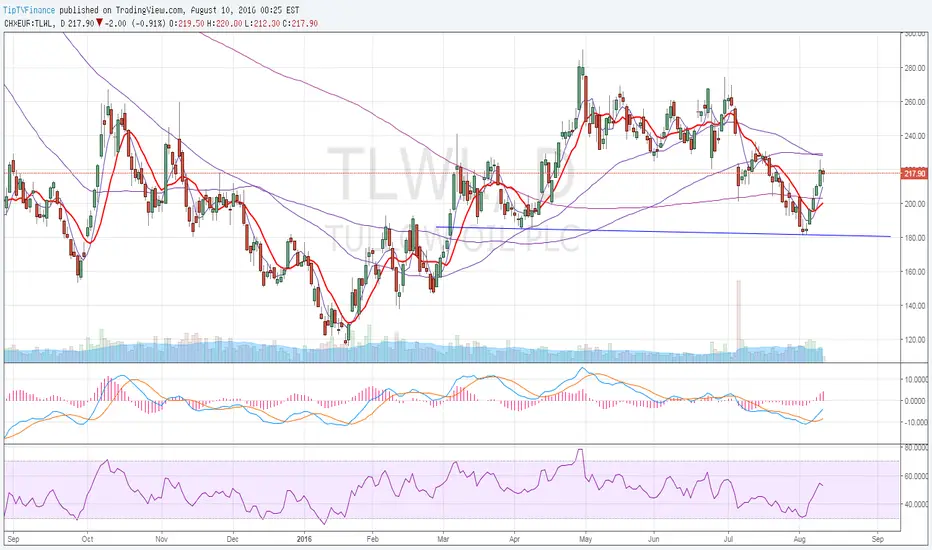Click the Mar label on time axis
Viewport: 932px width, 550px height.
(x=443, y=539)
